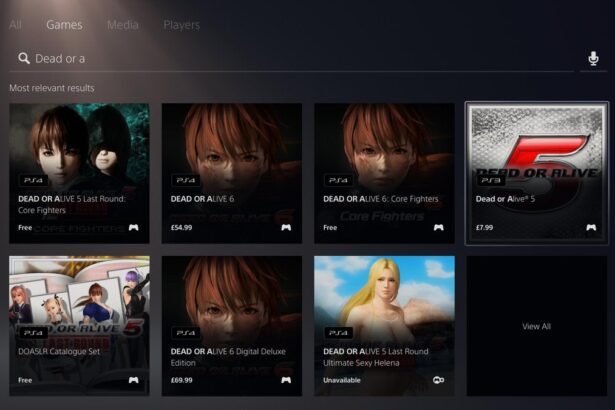The width and height of the screenshot is (615, 410).
Task: Open the View All tile
Action: click(537, 326)
